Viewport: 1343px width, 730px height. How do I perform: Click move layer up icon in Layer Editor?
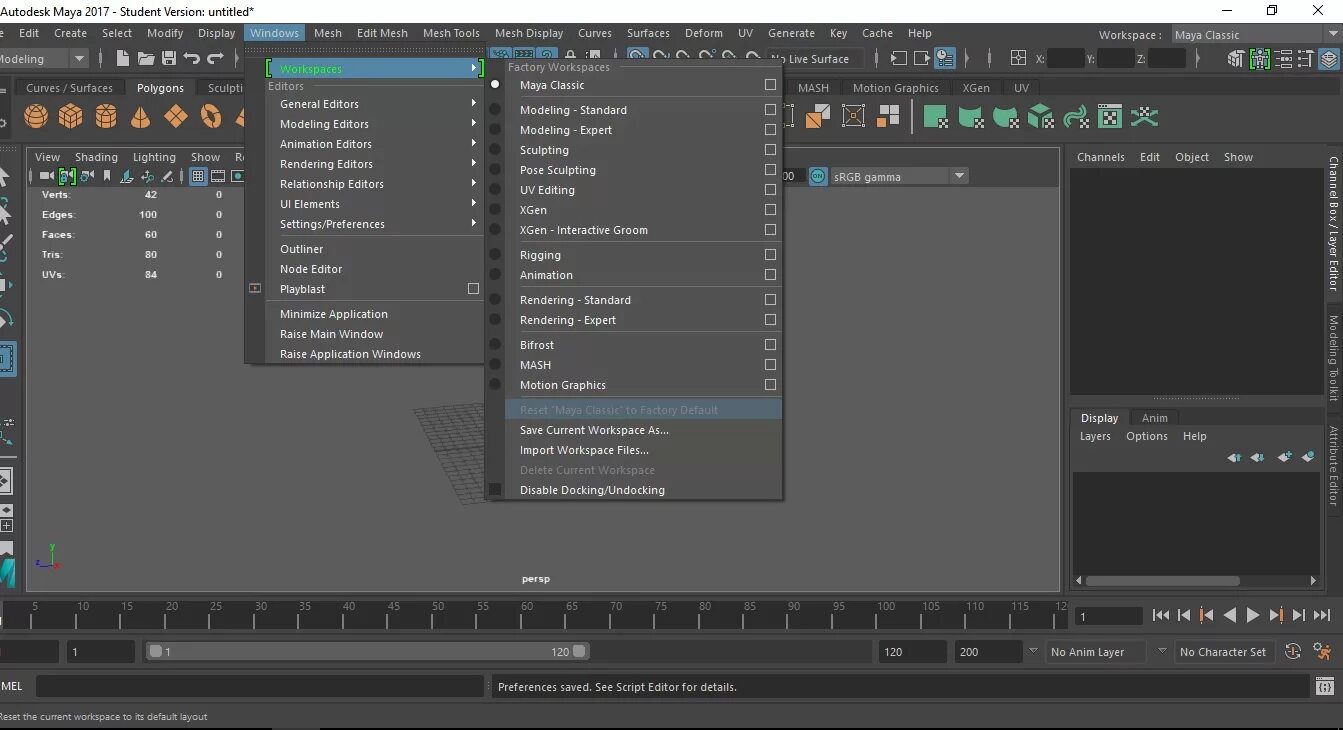tap(1234, 457)
